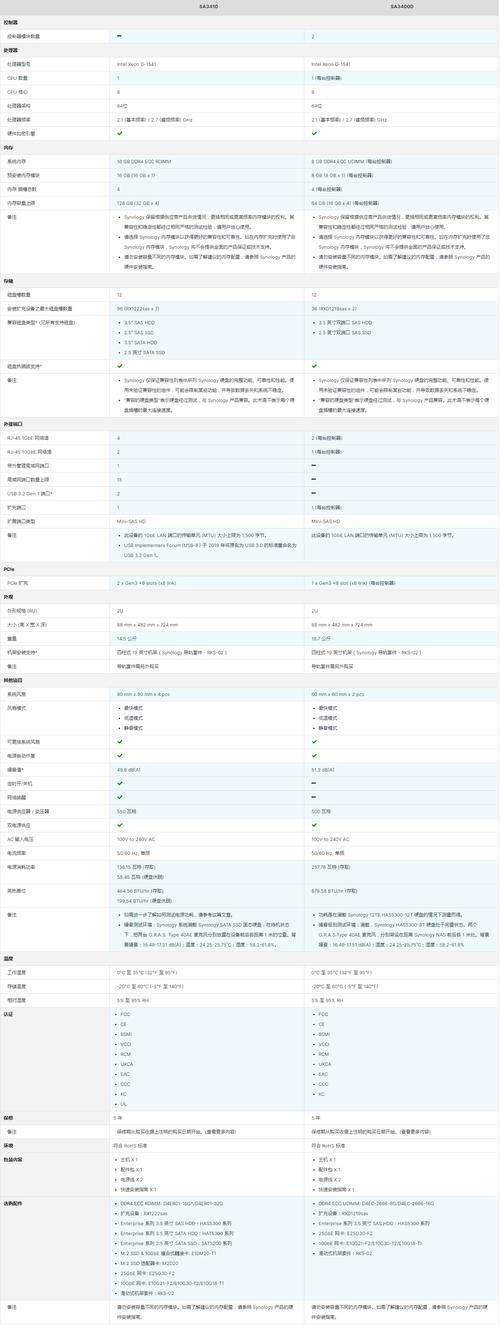Click the 电源自动恢复 checkmark under SA3400D
This screenshot has height=1326, width=500.
pos(314,756)
